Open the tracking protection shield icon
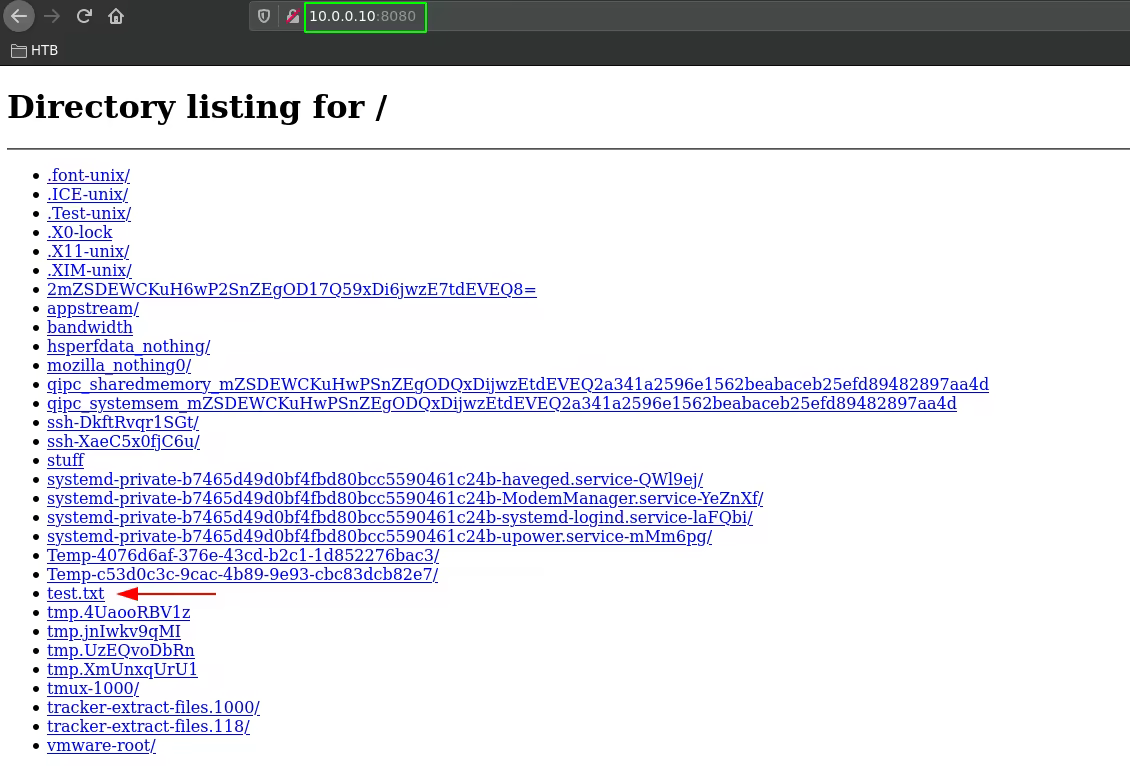 (264, 17)
